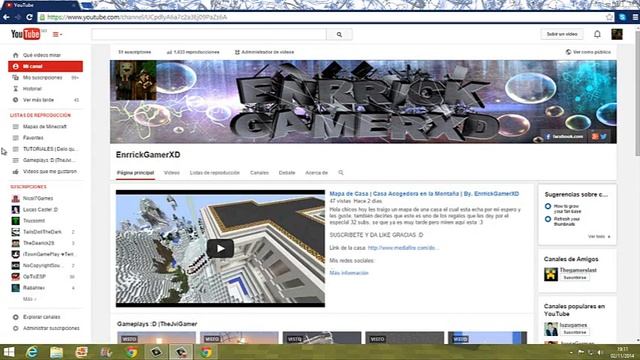
Task: Focus the YouTube search field
Action: (209, 35)
